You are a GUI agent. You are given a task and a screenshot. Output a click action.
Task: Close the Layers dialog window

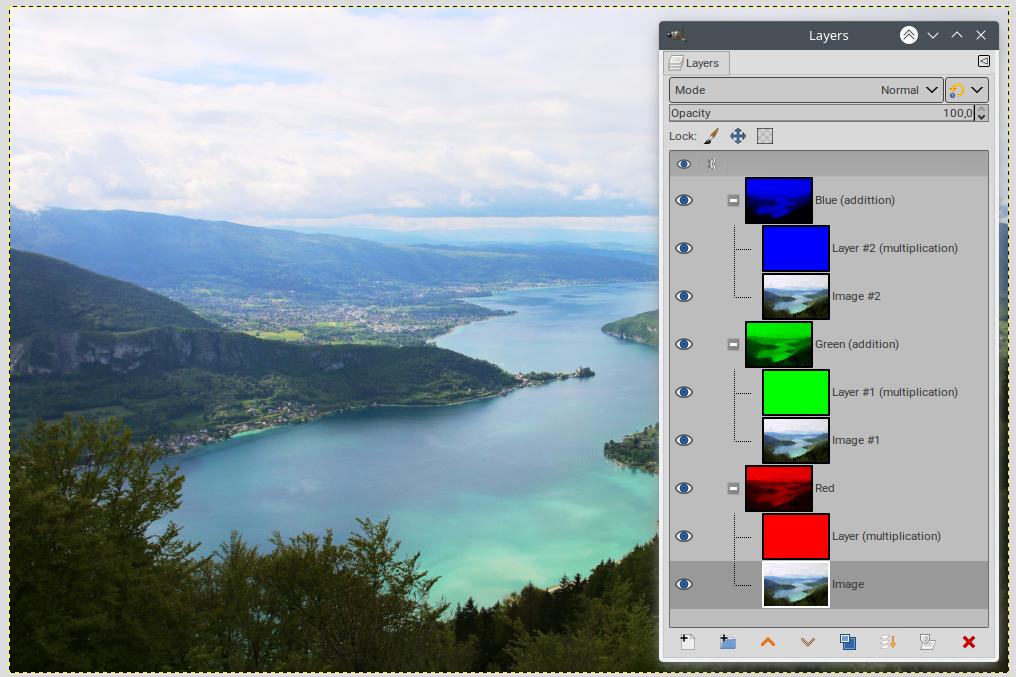coord(981,35)
